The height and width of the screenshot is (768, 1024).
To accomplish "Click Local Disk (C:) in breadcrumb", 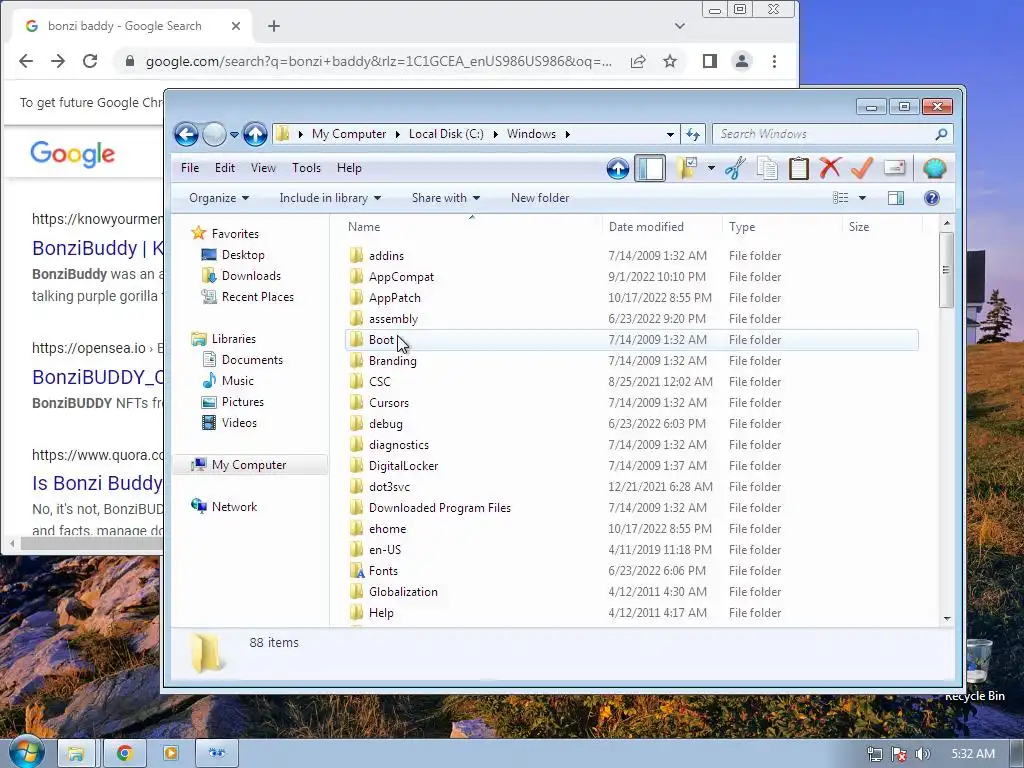I will [446, 134].
